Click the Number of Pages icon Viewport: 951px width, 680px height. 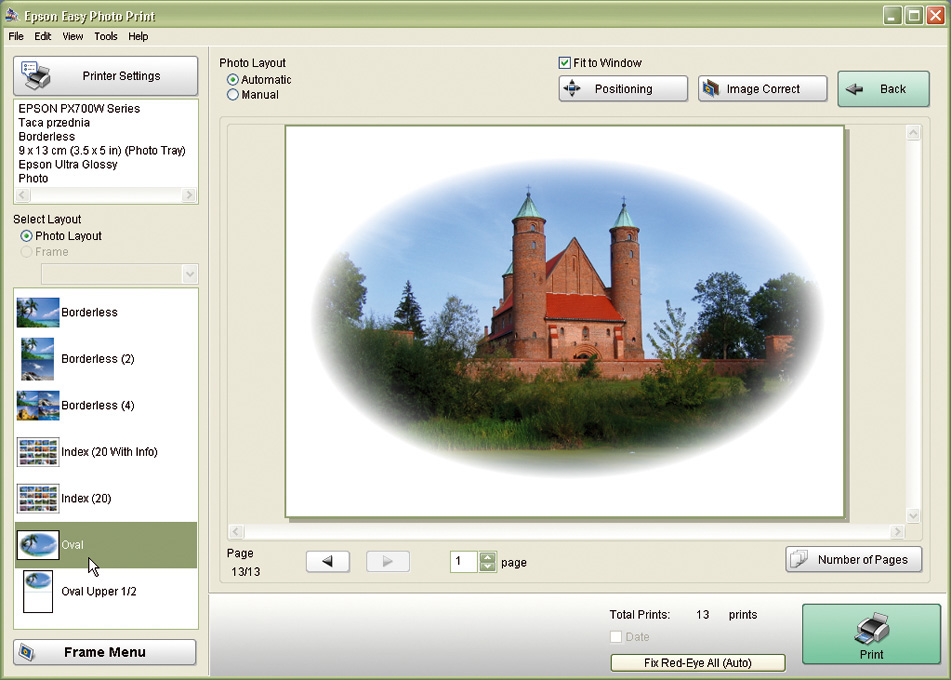(799, 559)
